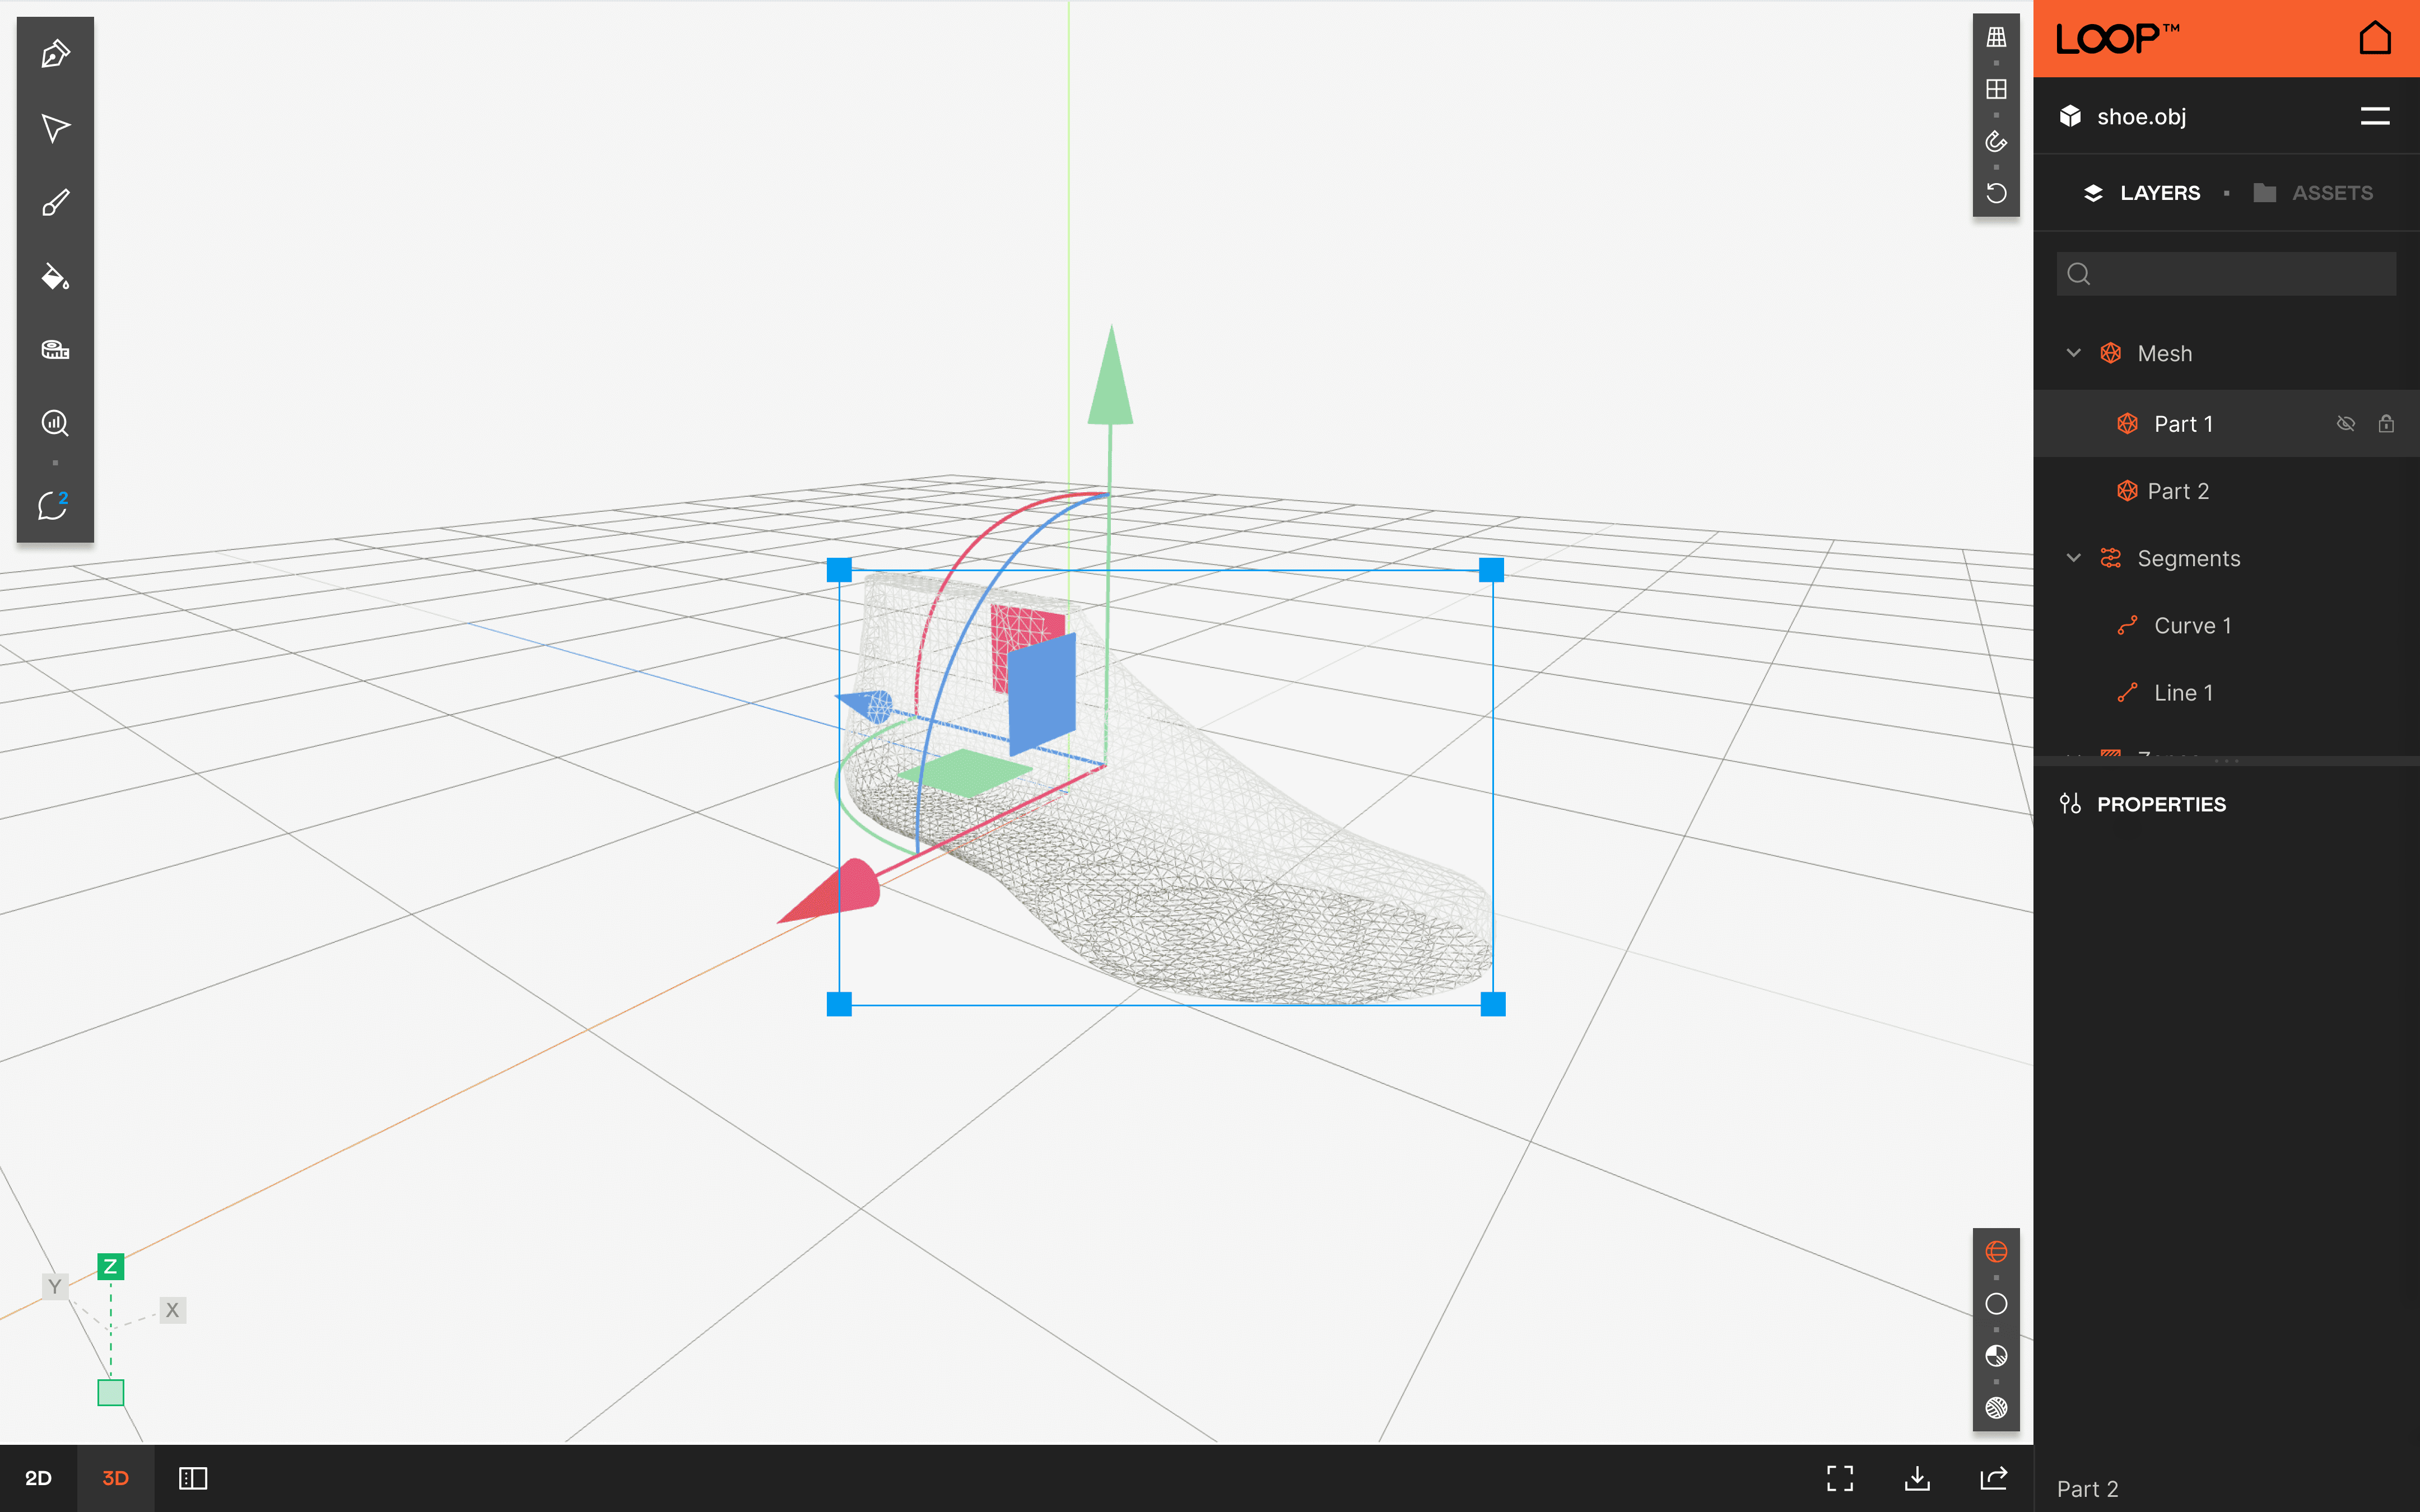Hide Part 1 with the eye icon
The image size is (2420, 1512).
tap(2345, 424)
